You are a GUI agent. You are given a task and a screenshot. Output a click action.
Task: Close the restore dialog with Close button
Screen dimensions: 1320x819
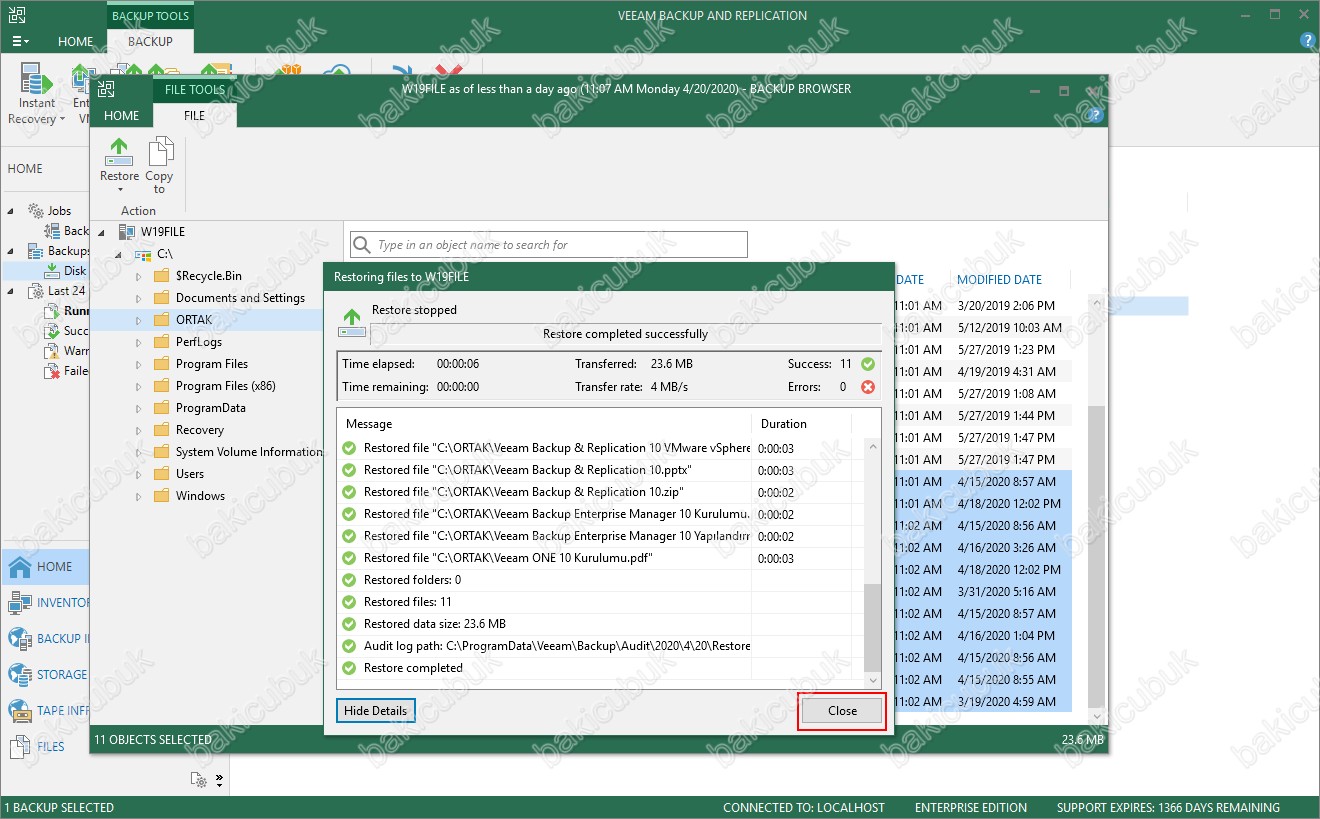click(842, 711)
